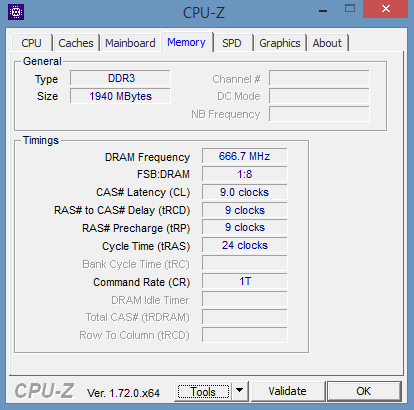Viewport: 414px width, 410px height.
Task: Open the Graphics tab
Action: (x=280, y=43)
